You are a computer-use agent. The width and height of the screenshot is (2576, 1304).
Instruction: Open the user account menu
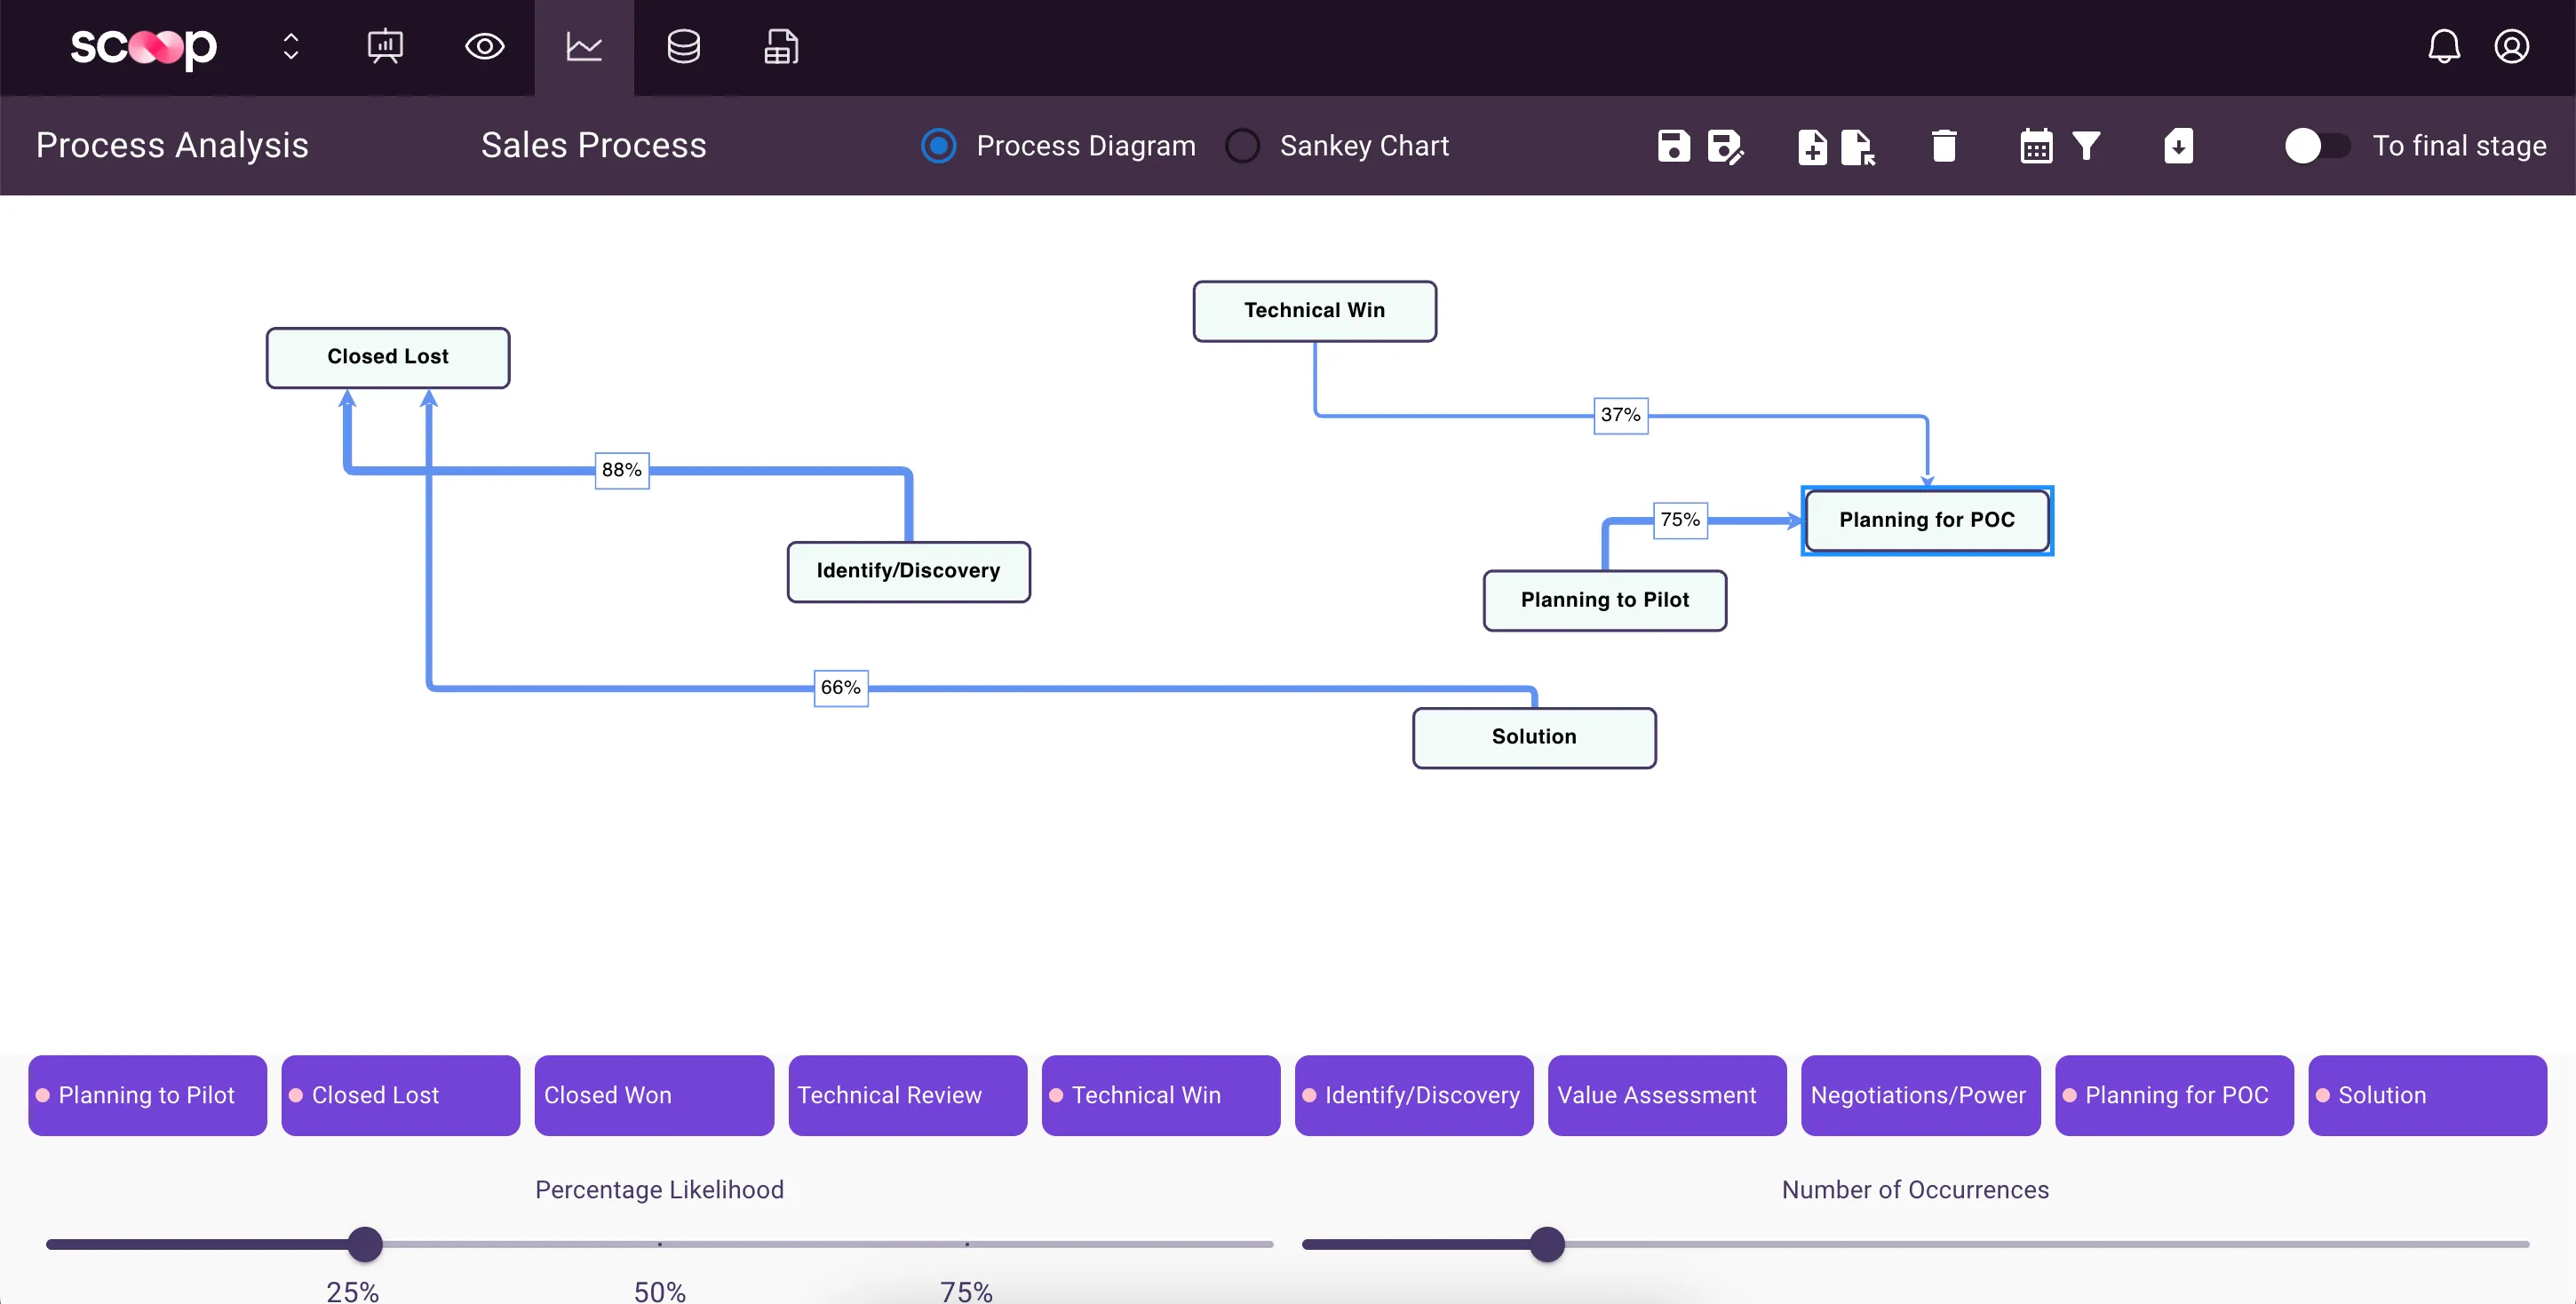tap(2511, 47)
